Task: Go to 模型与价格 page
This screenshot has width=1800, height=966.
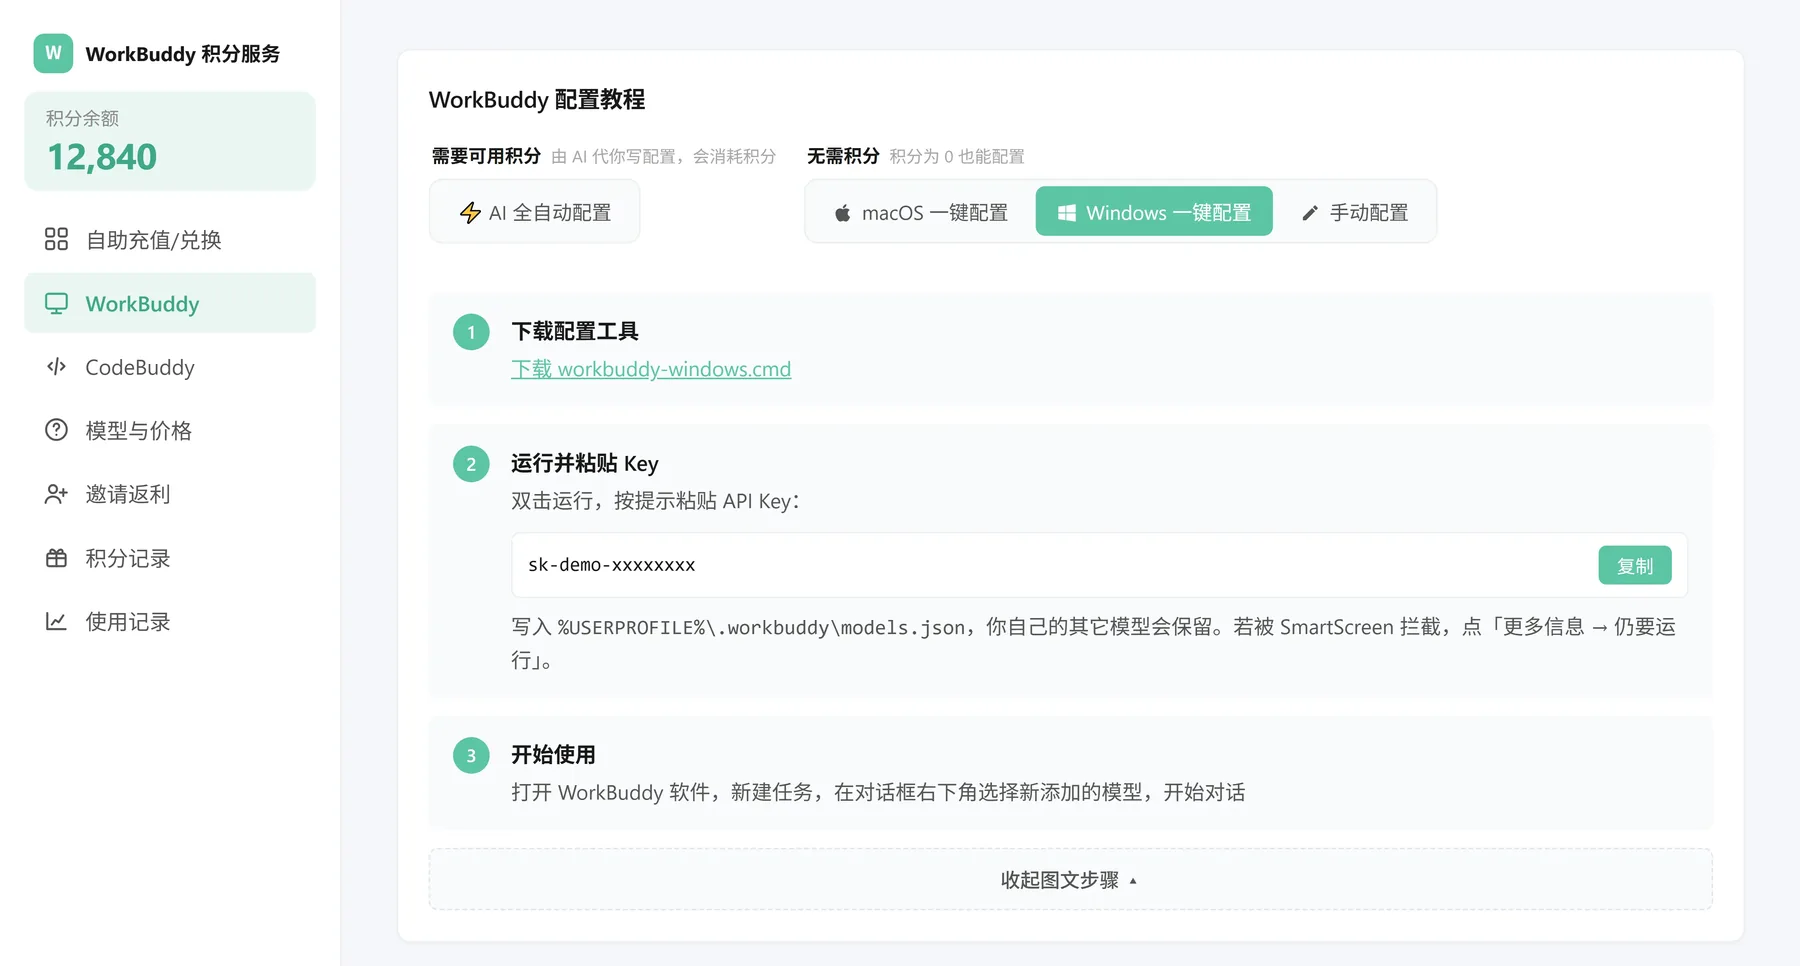Action: pos(170,430)
